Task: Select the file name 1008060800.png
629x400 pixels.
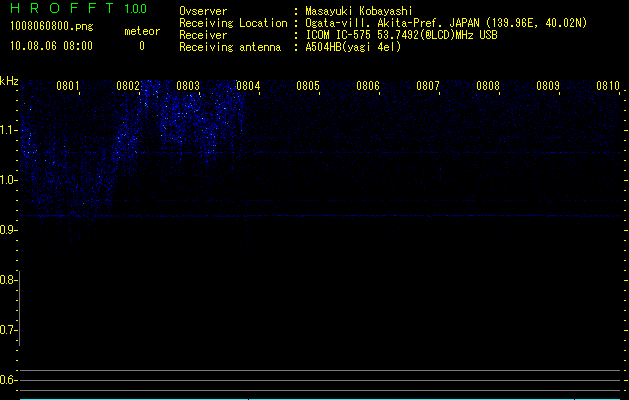Action: click(x=52, y=26)
